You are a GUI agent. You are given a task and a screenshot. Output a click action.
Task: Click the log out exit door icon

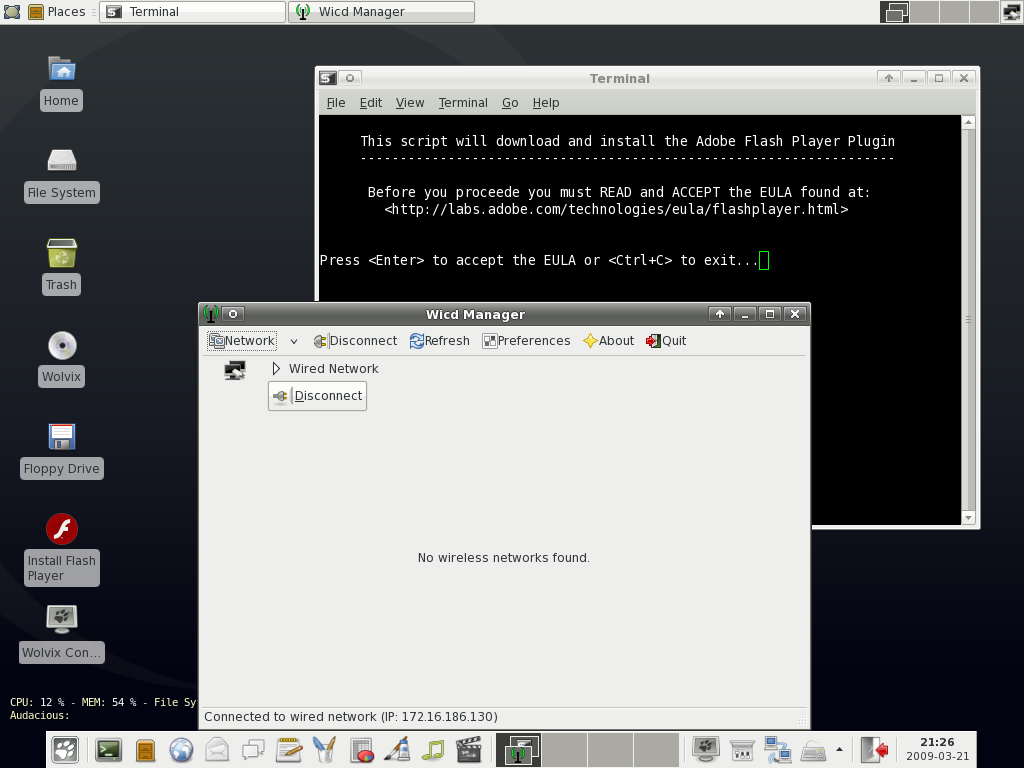point(874,750)
